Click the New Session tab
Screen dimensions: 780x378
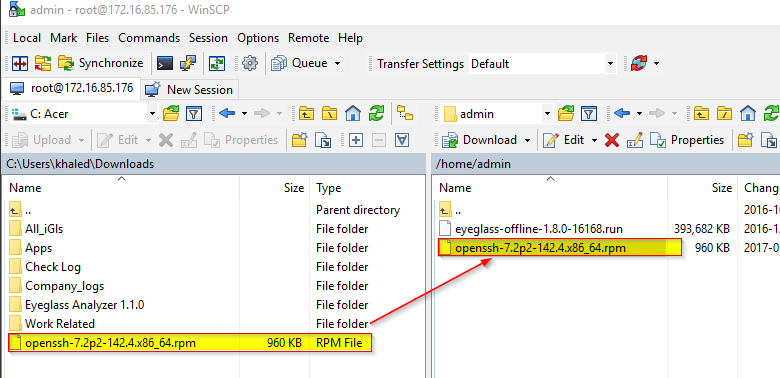pos(190,90)
